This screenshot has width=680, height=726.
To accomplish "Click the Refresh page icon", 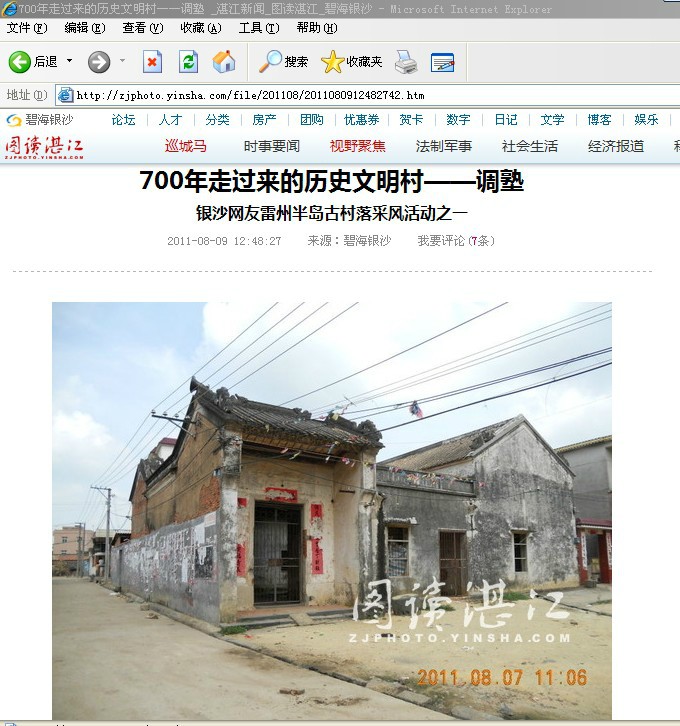I will 188,62.
